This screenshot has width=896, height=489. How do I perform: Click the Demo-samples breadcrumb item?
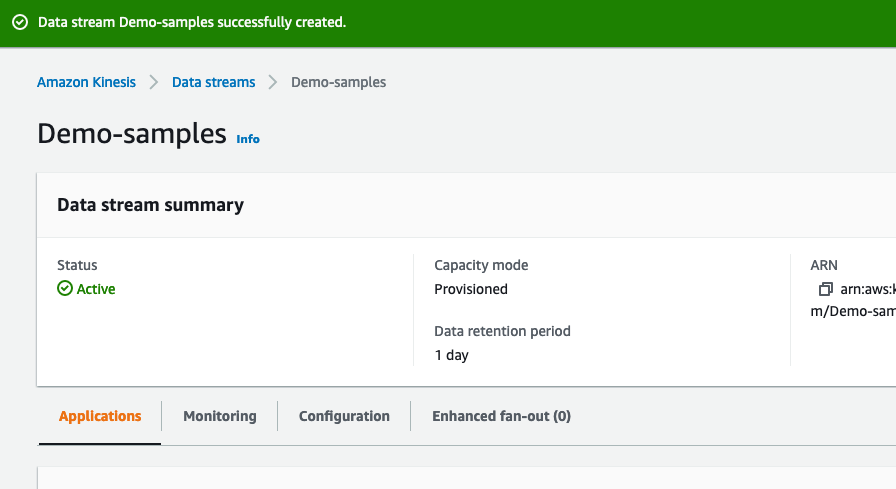(x=338, y=82)
